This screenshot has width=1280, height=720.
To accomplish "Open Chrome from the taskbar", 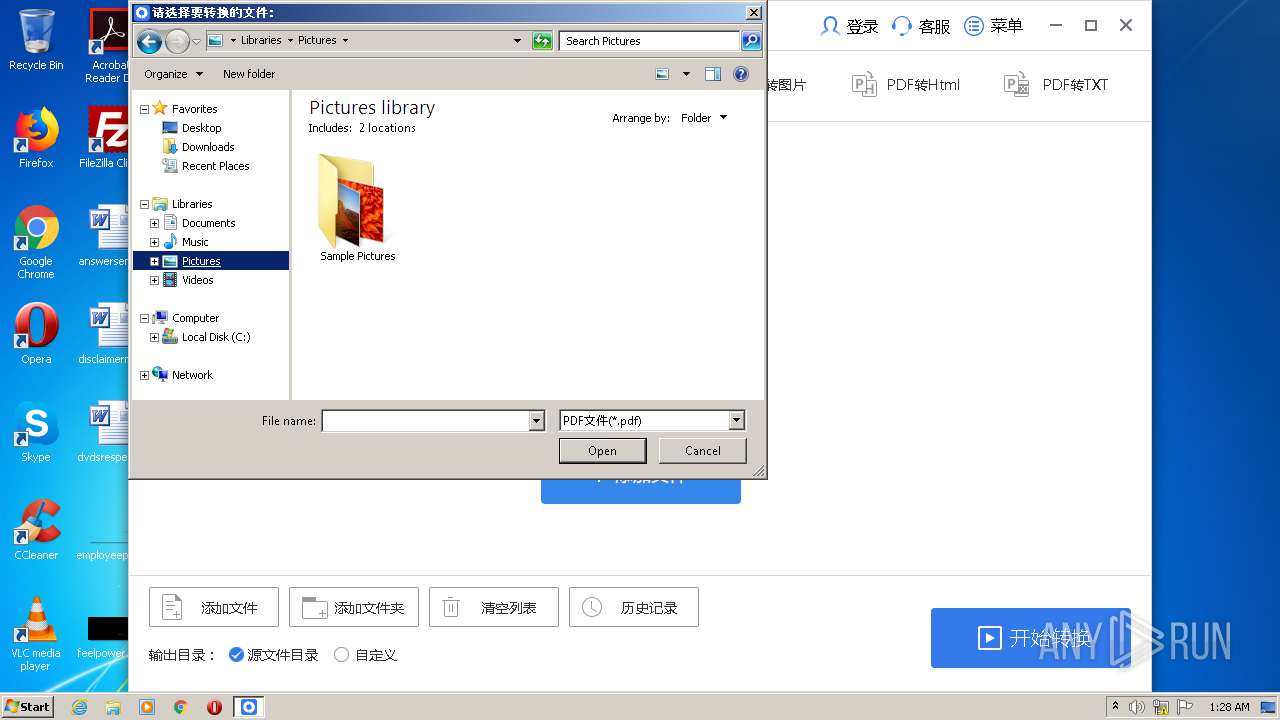I will 181,707.
